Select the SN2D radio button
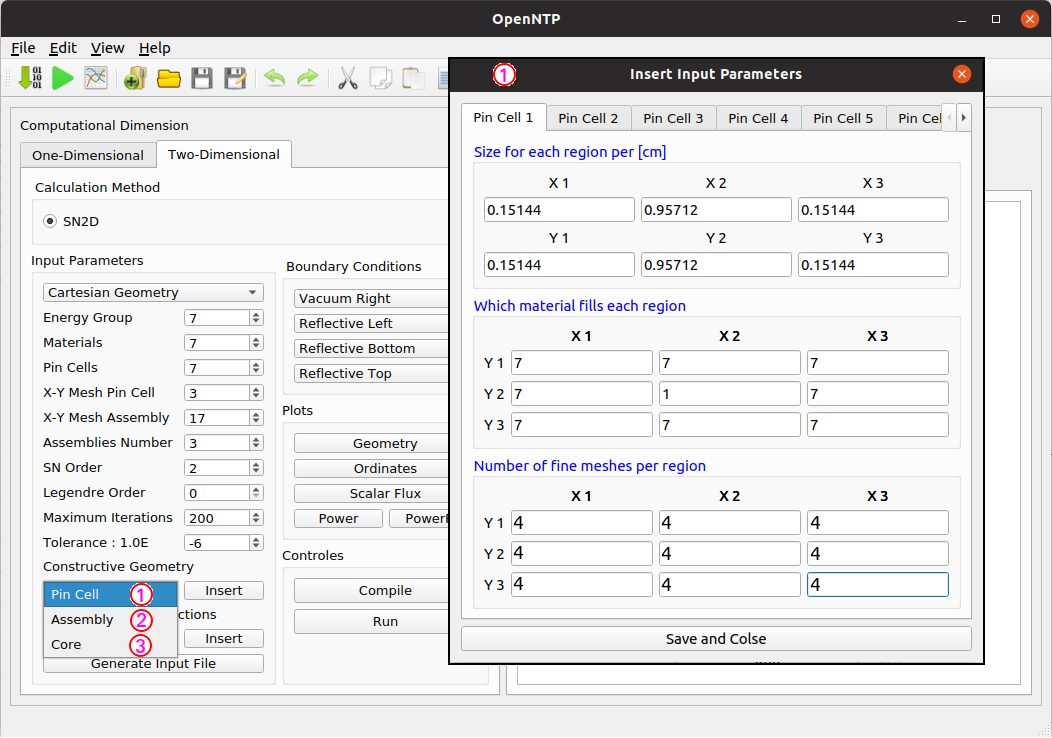 [50, 221]
